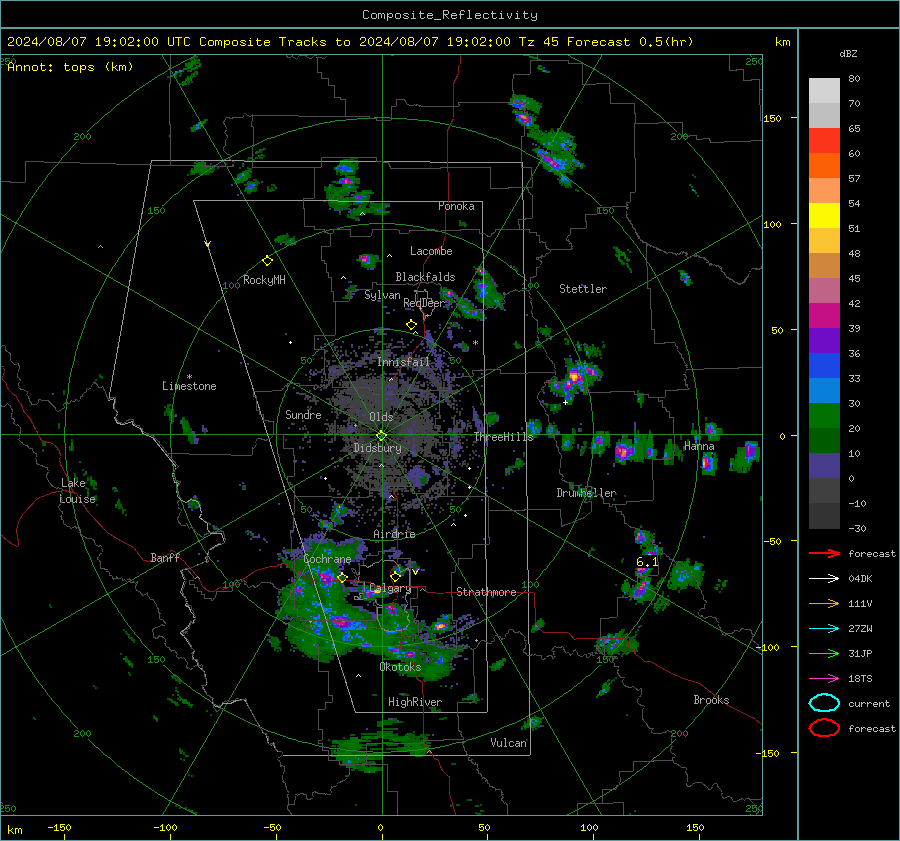The width and height of the screenshot is (900, 841).
Task: Click the white 04DK arrow icon
Action: point(824,579)
